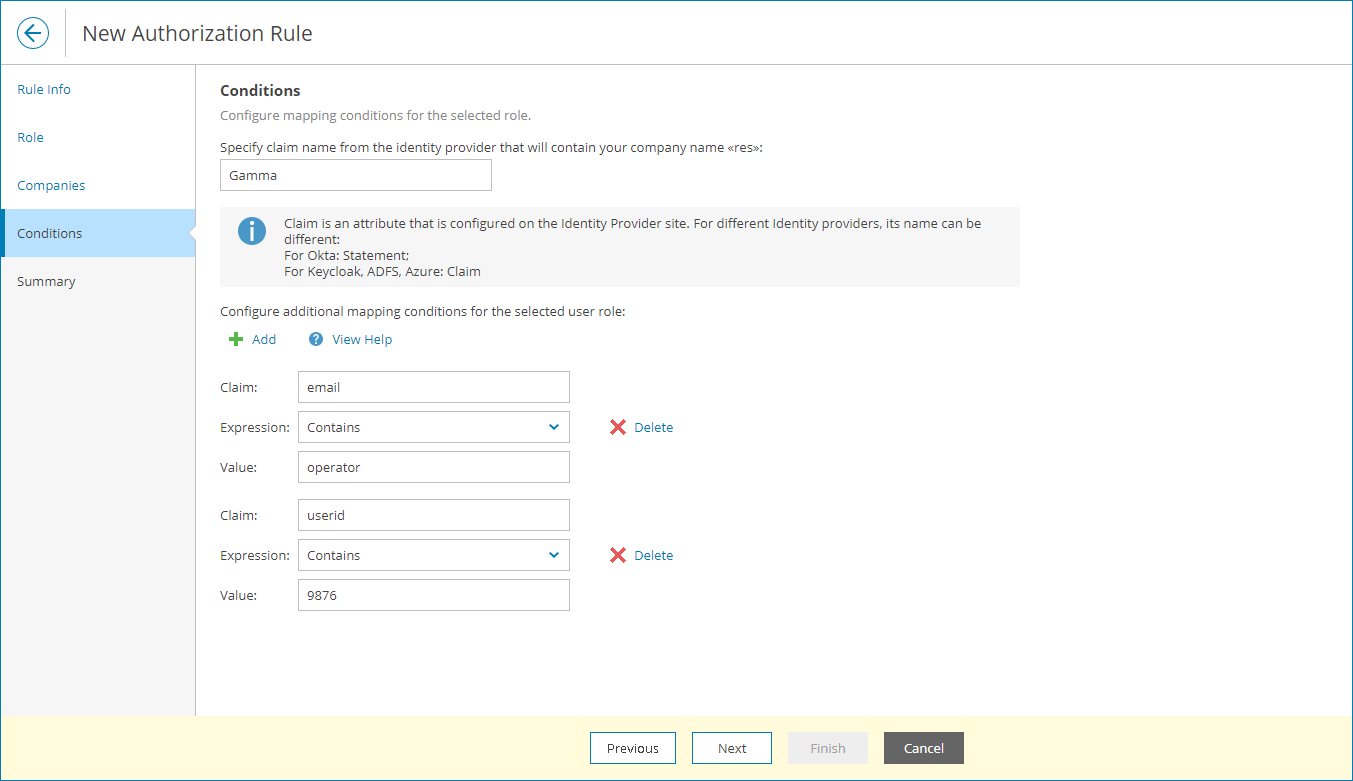
Task: Click the View Help question mark icon
Action: pyautogui.click(x=316, y=339)
